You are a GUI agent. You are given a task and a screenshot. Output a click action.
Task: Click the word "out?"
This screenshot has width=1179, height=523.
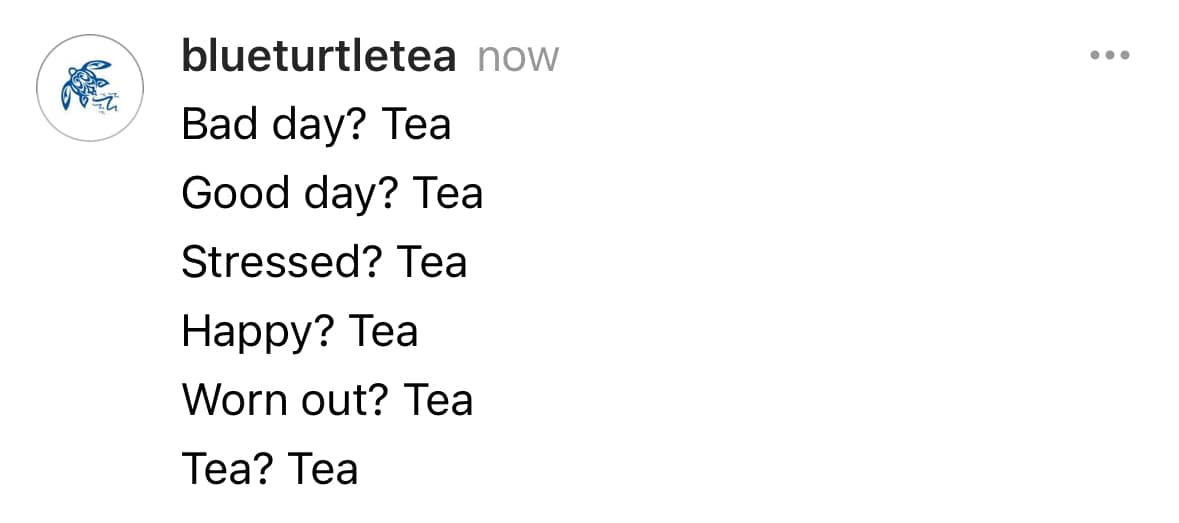pos(346,400)
